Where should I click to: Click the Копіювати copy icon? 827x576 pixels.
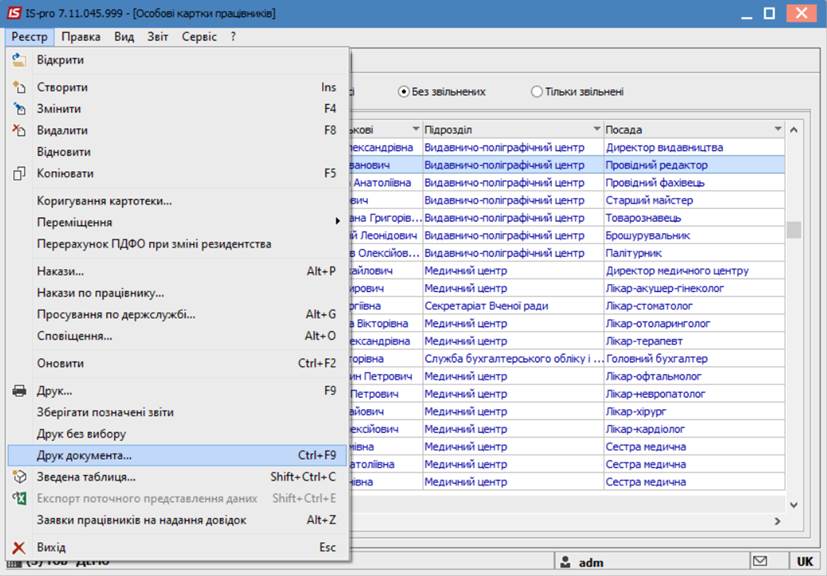click(19, 173)
